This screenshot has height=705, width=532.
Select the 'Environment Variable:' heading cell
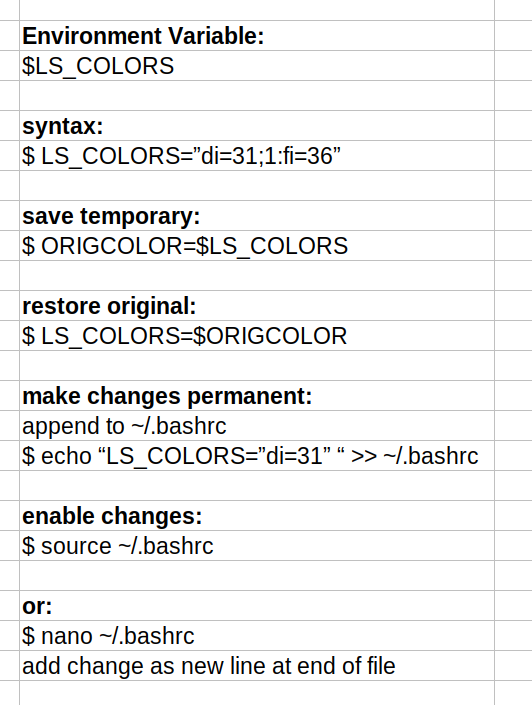257,36
